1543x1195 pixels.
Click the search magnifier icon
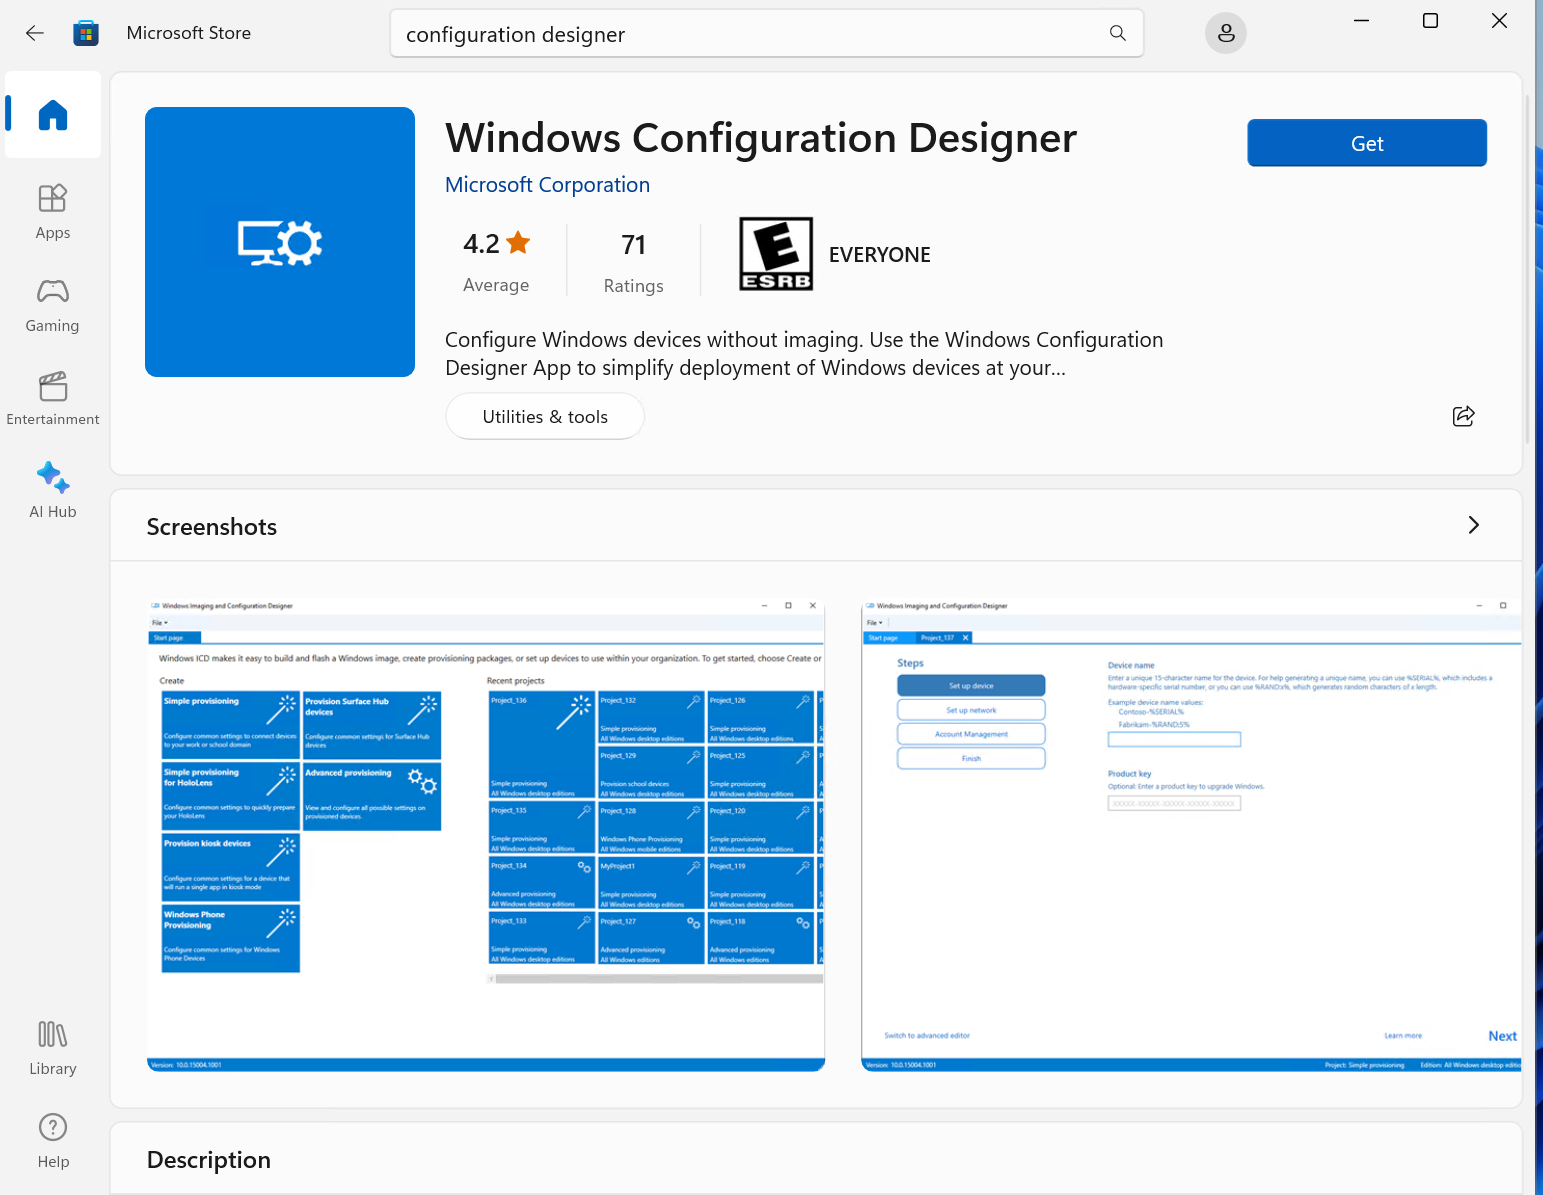1117,33
